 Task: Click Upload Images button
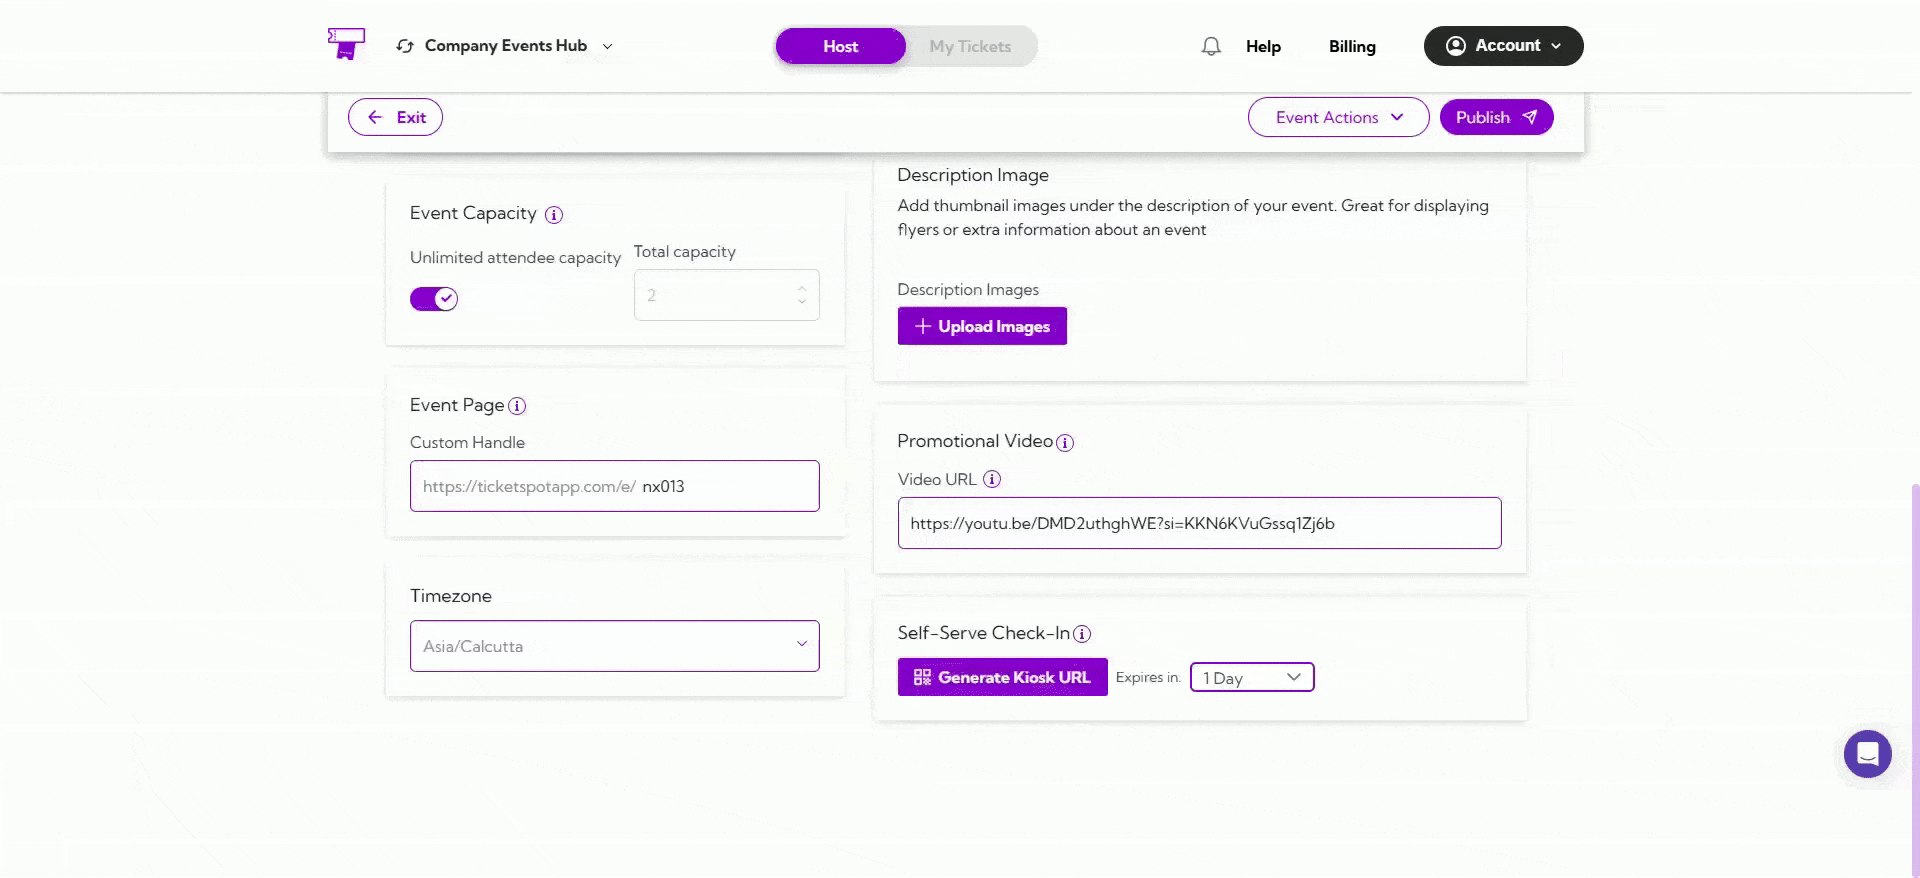[x=982, y=326]
